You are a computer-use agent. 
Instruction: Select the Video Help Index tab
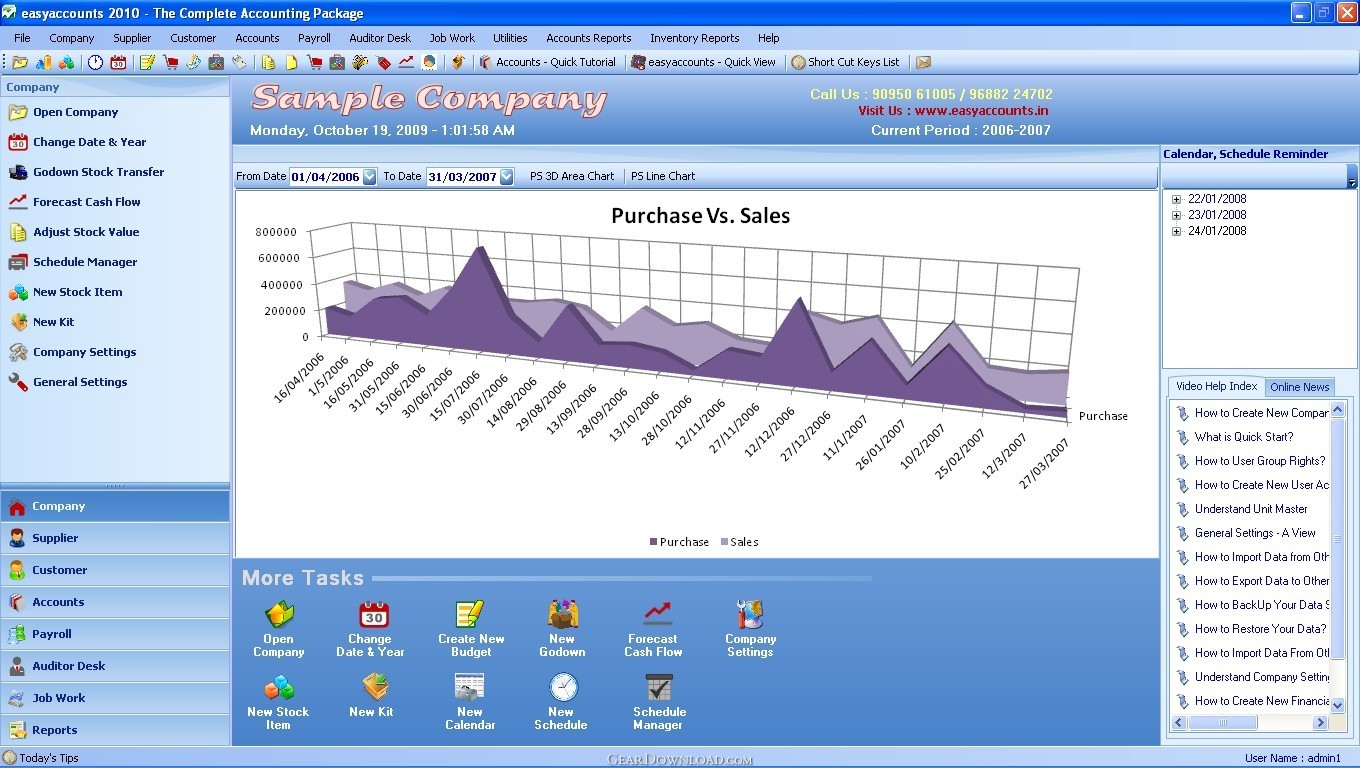1216,386
